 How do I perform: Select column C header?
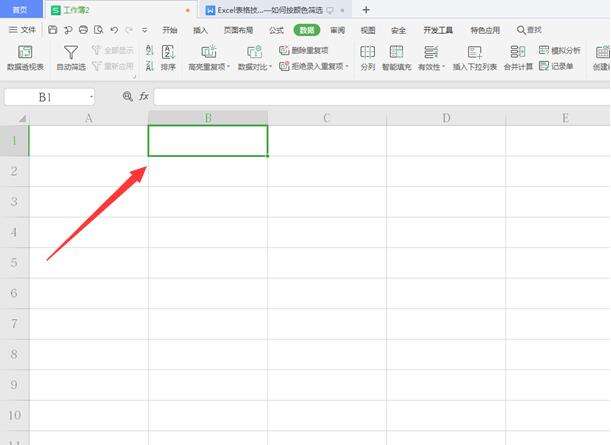click(x=327, y=118)
